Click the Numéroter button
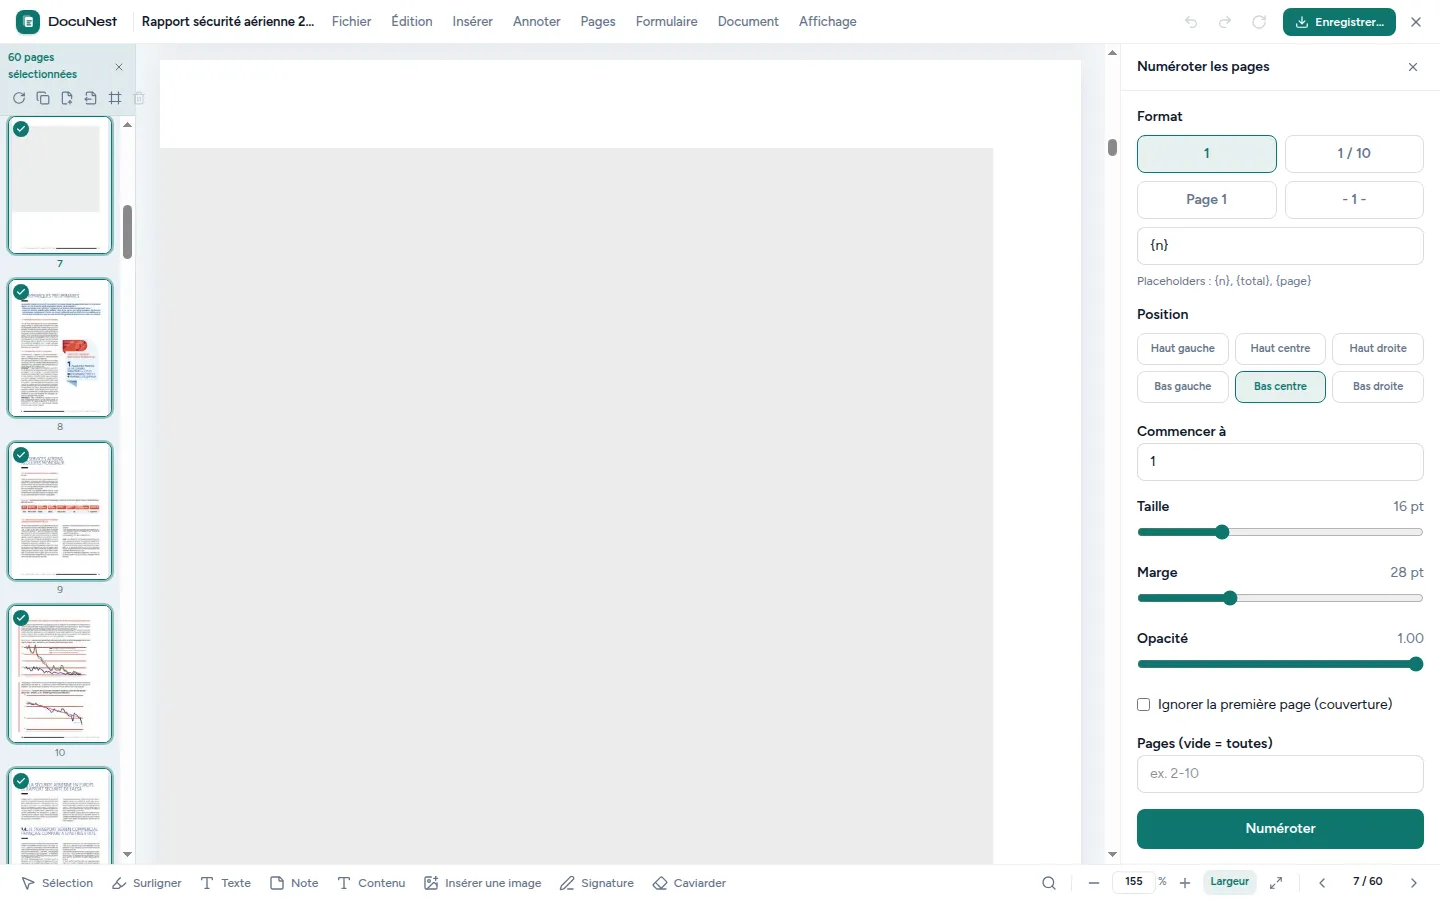Viewport: 1440px width, 900px height. pyautogui.click(x=1280, y=829)
